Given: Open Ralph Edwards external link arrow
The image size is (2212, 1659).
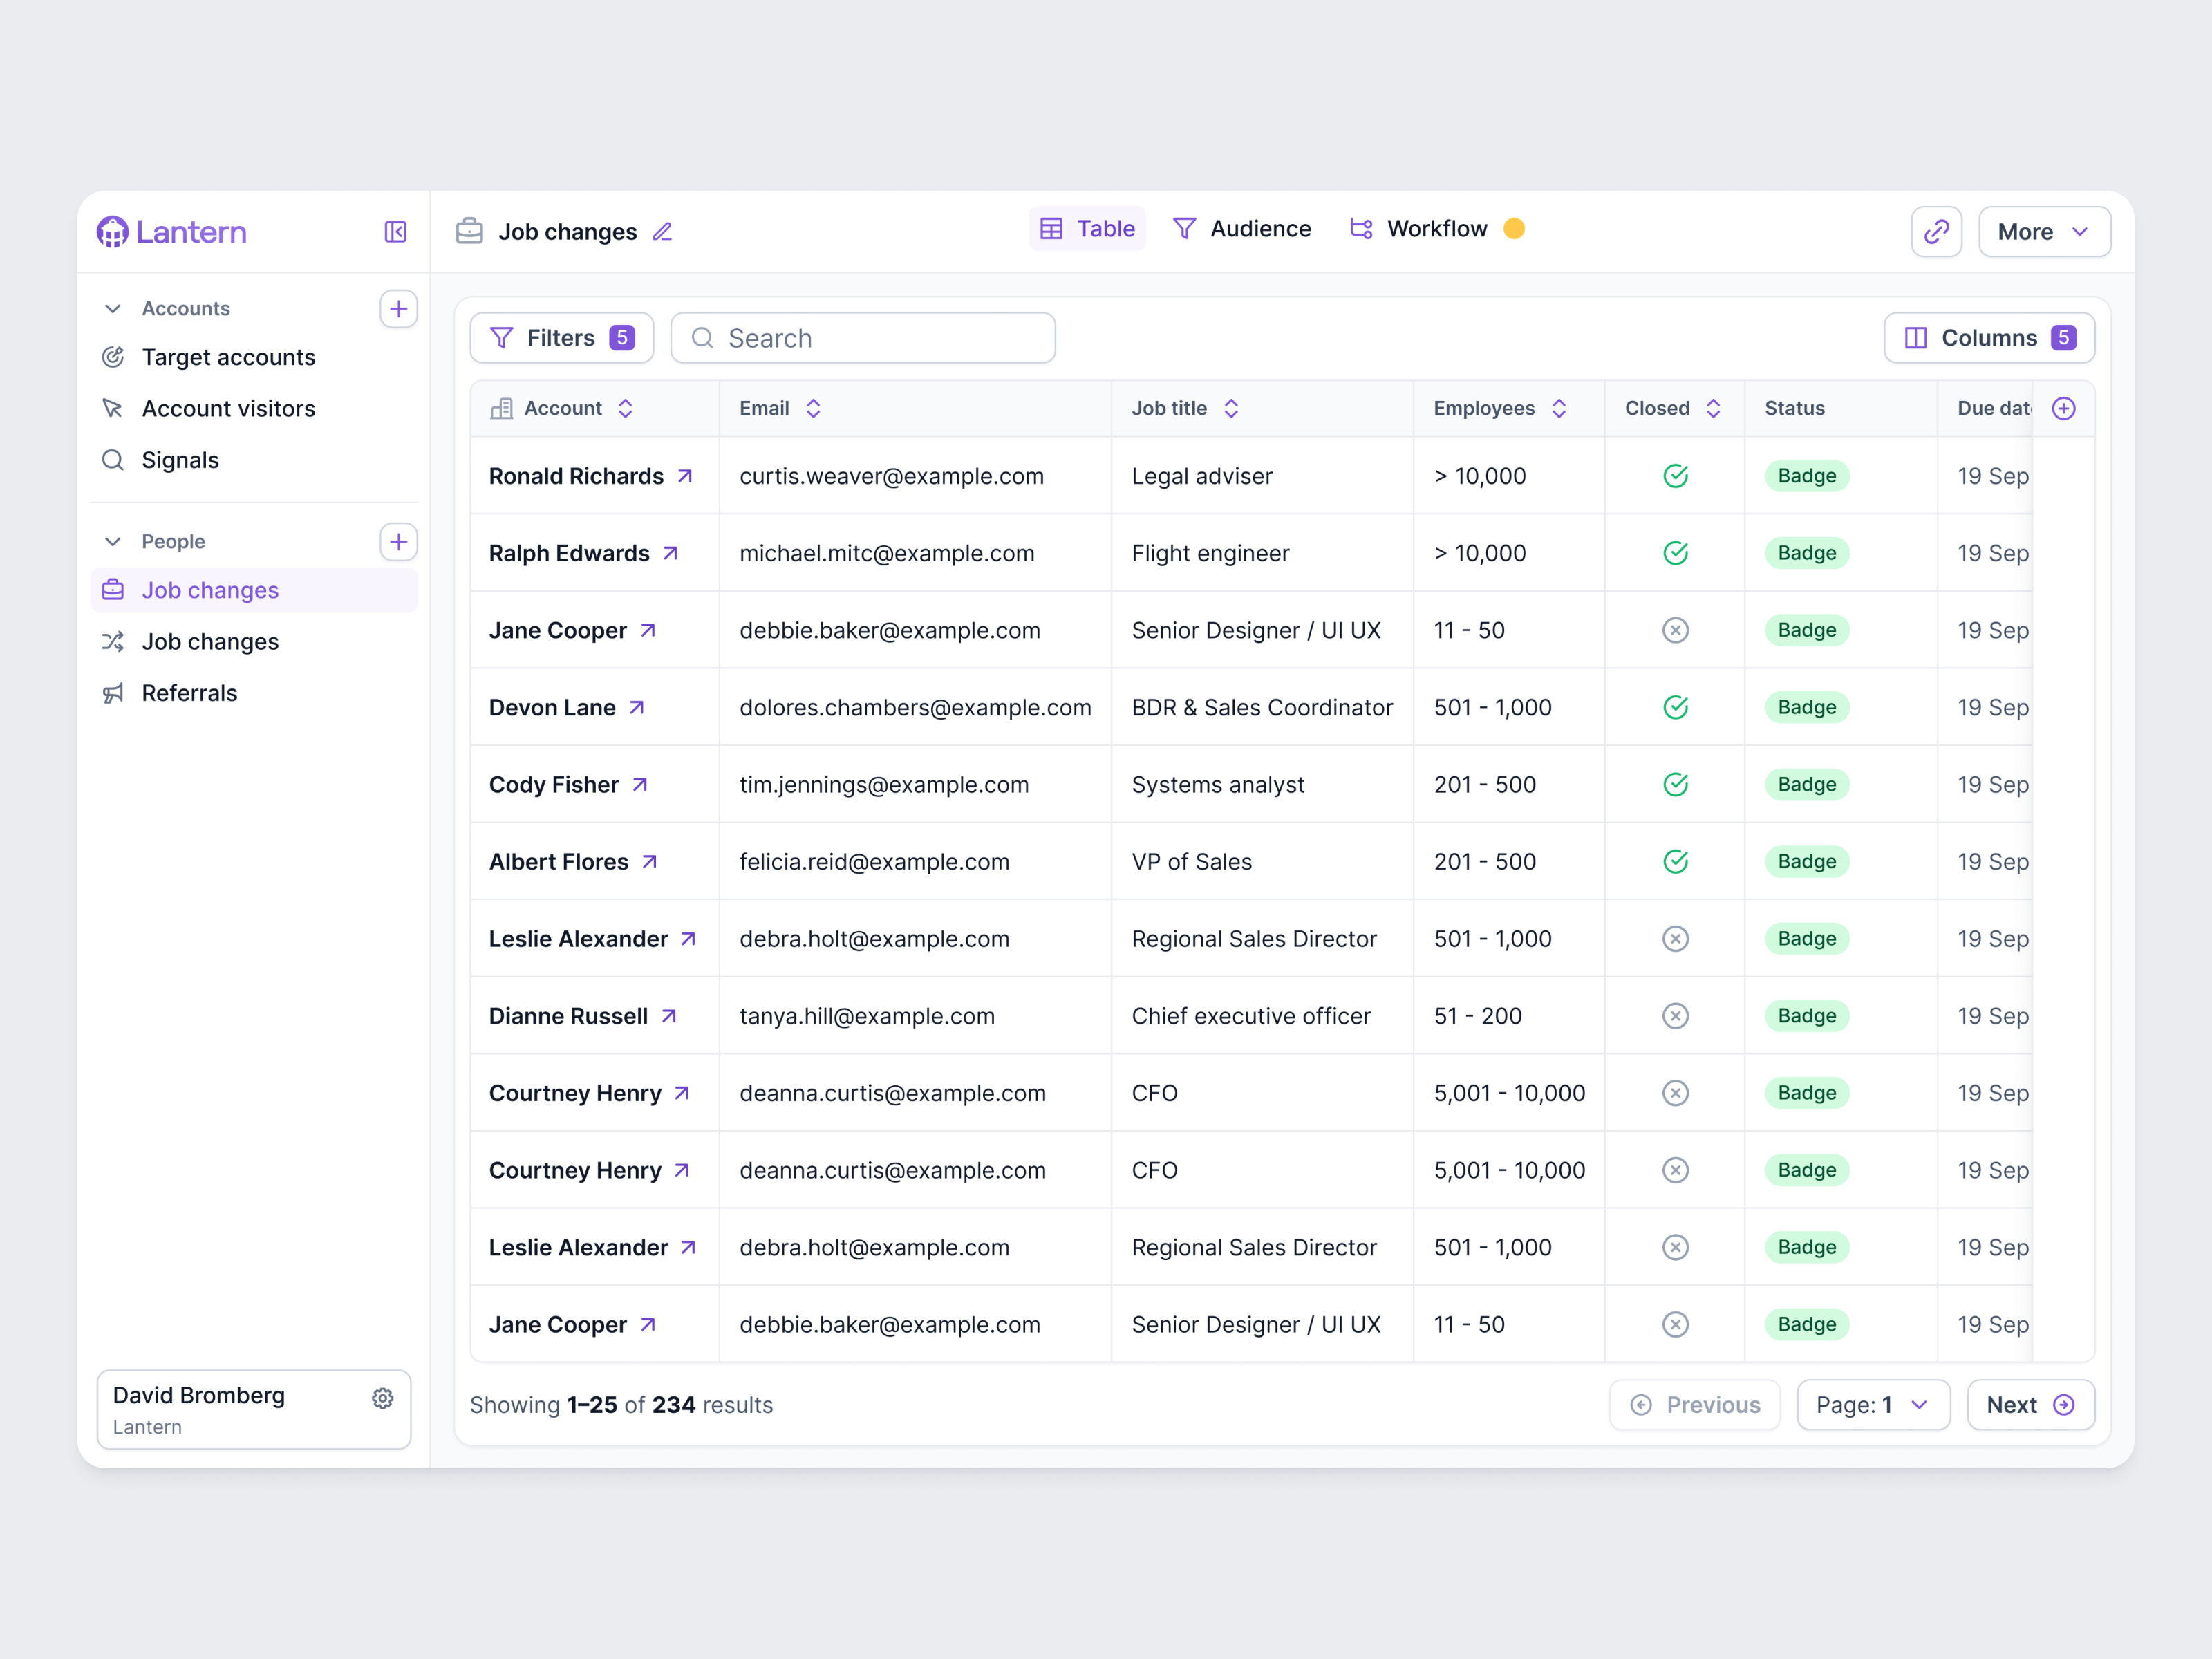Looking at the screenshot, I should 671,553.
